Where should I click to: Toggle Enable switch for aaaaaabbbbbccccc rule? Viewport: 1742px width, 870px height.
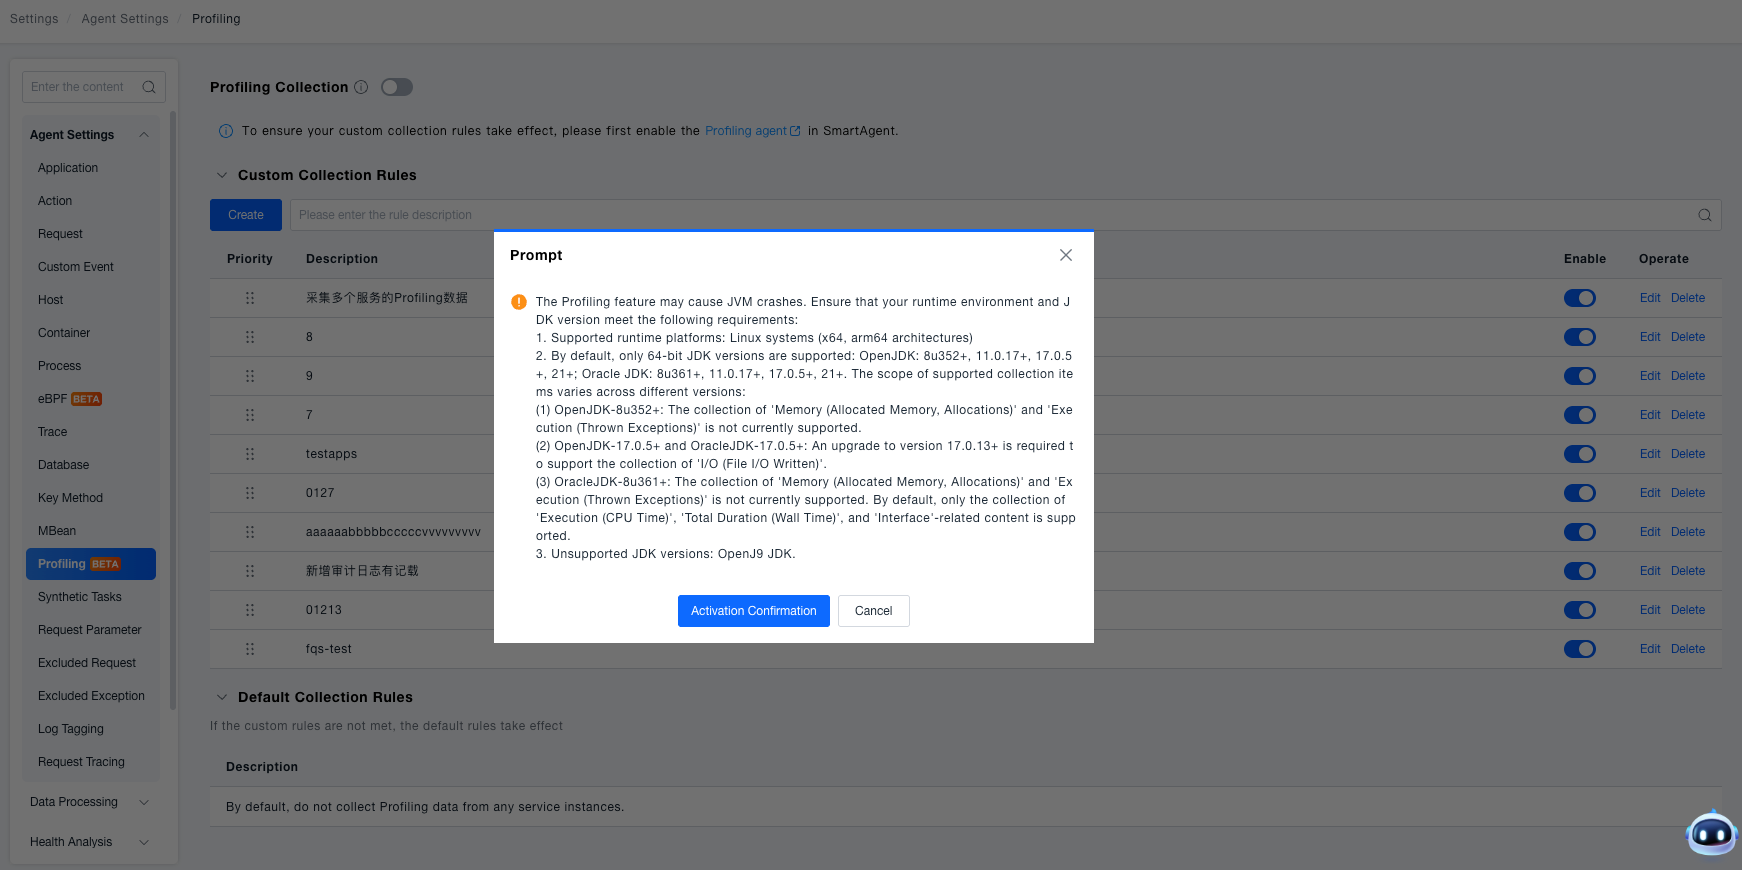[1580, 532]
